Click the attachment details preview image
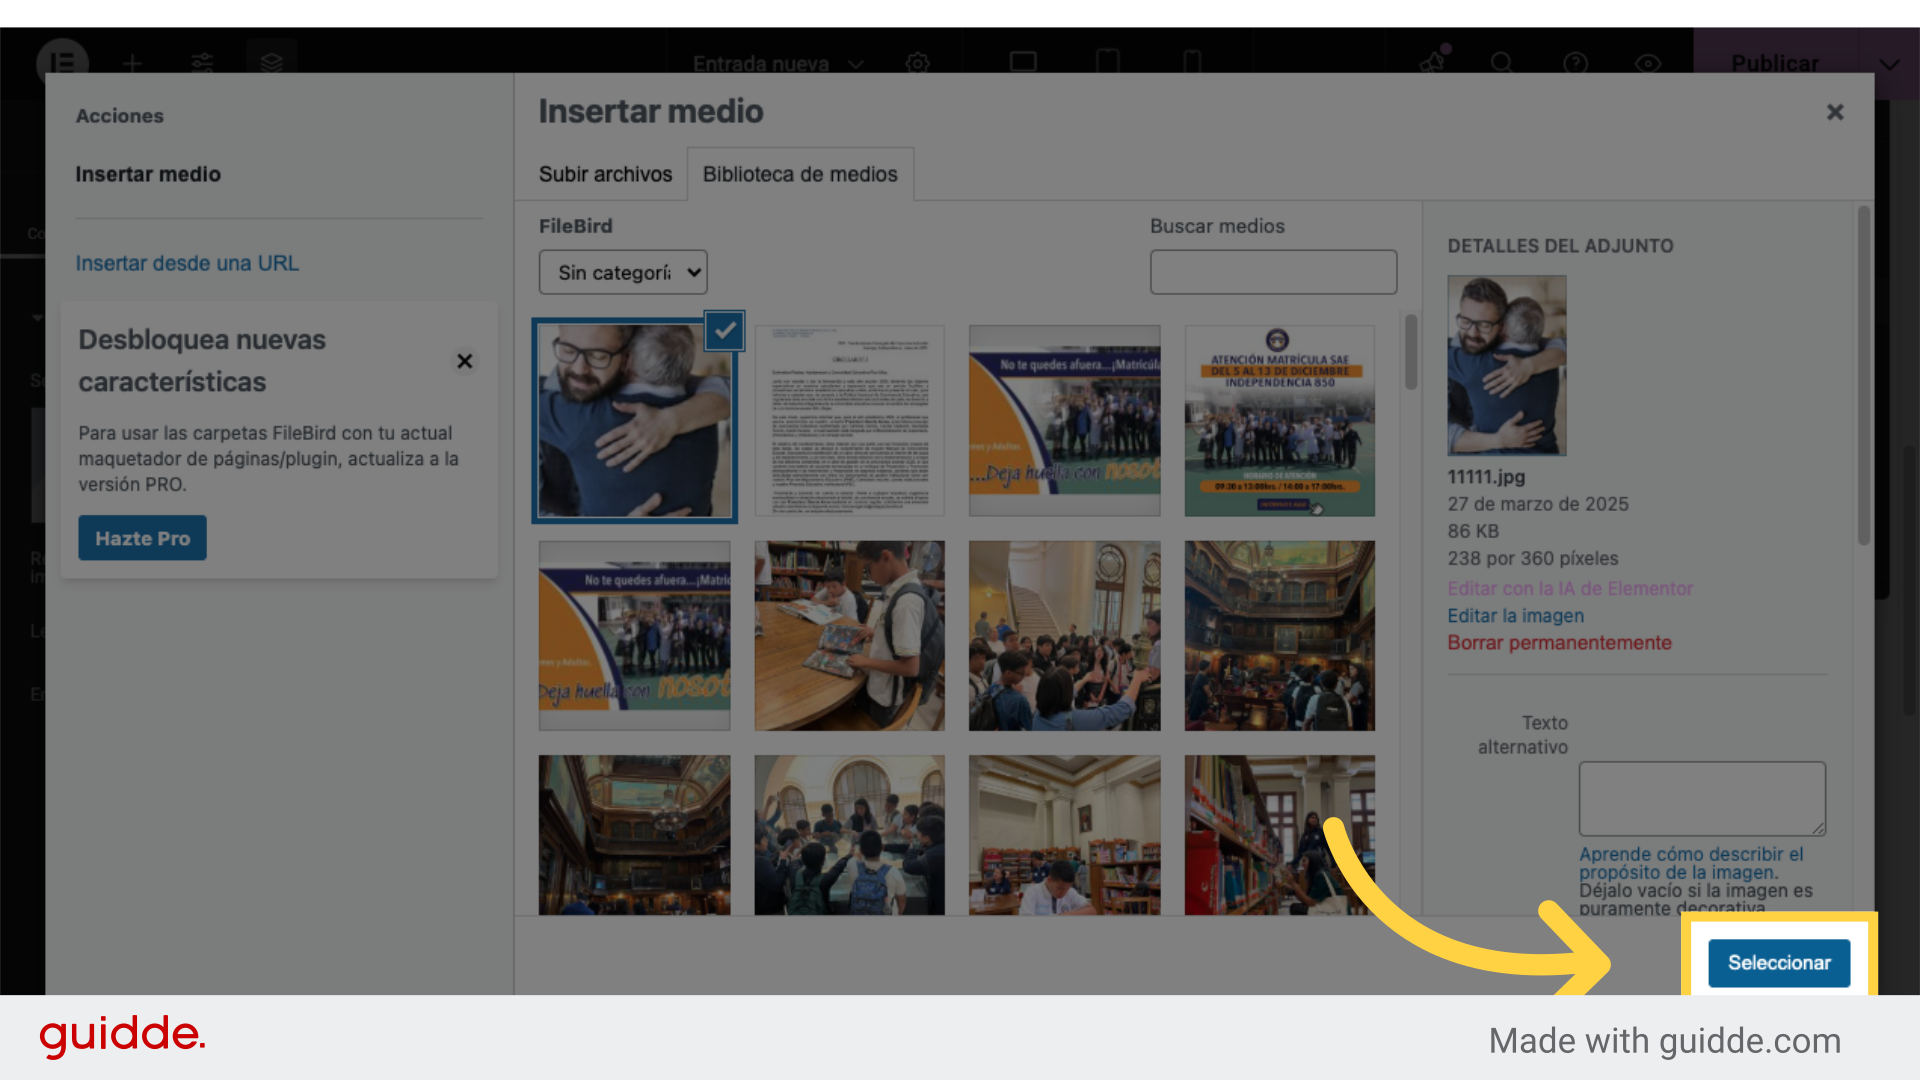Screen dimensions: 1920x1080 coord(1506,365)
